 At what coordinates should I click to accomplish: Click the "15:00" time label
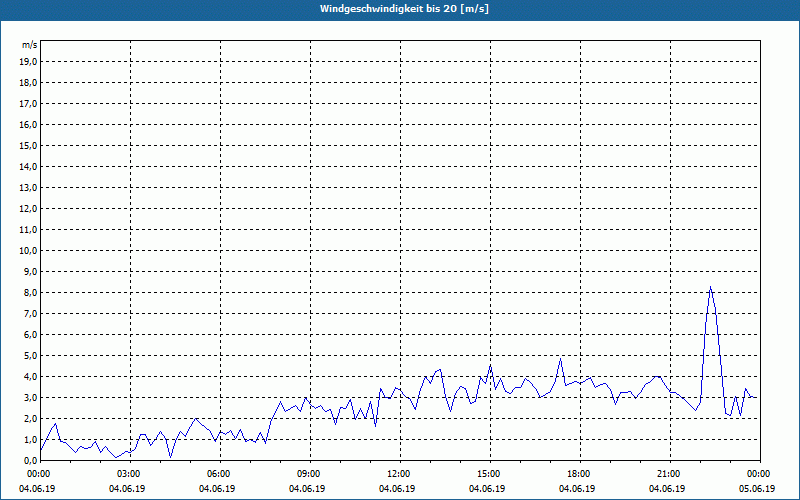pyautogui.click(x=490, y=474)
